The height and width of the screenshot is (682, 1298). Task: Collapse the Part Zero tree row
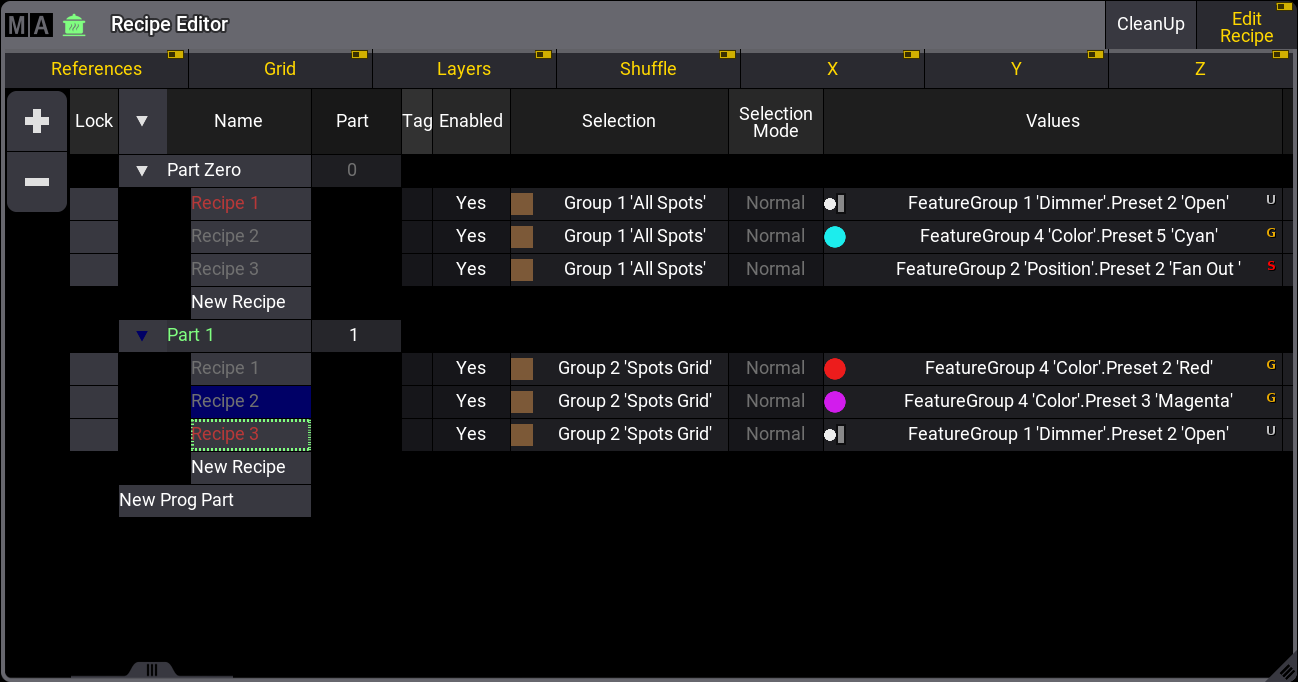click(141, 170)
